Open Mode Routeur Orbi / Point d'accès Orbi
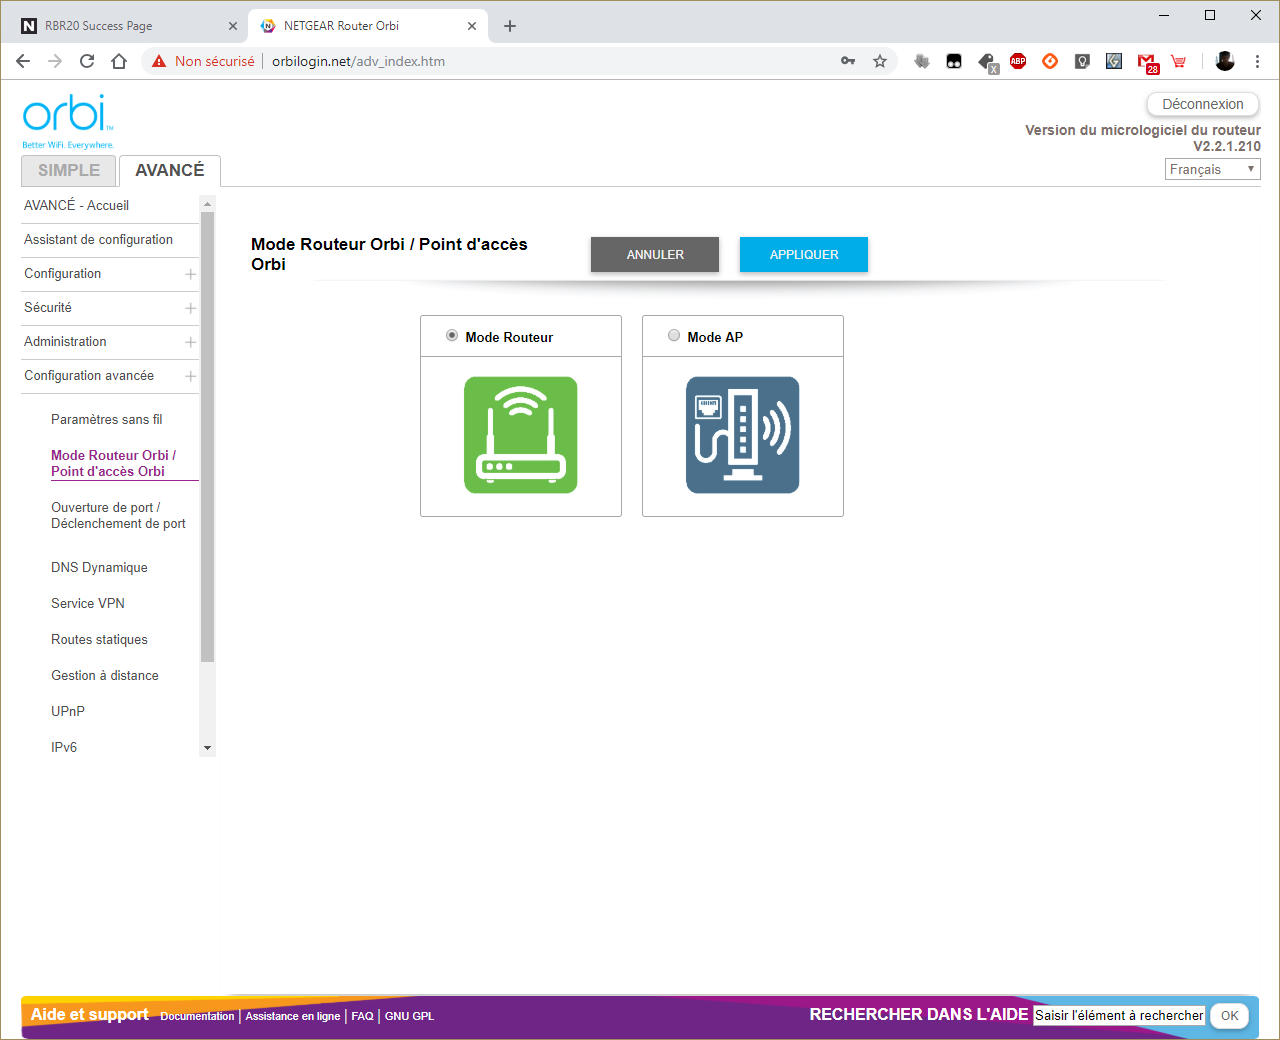The image size is (1280, 1040). coord(113,463)
